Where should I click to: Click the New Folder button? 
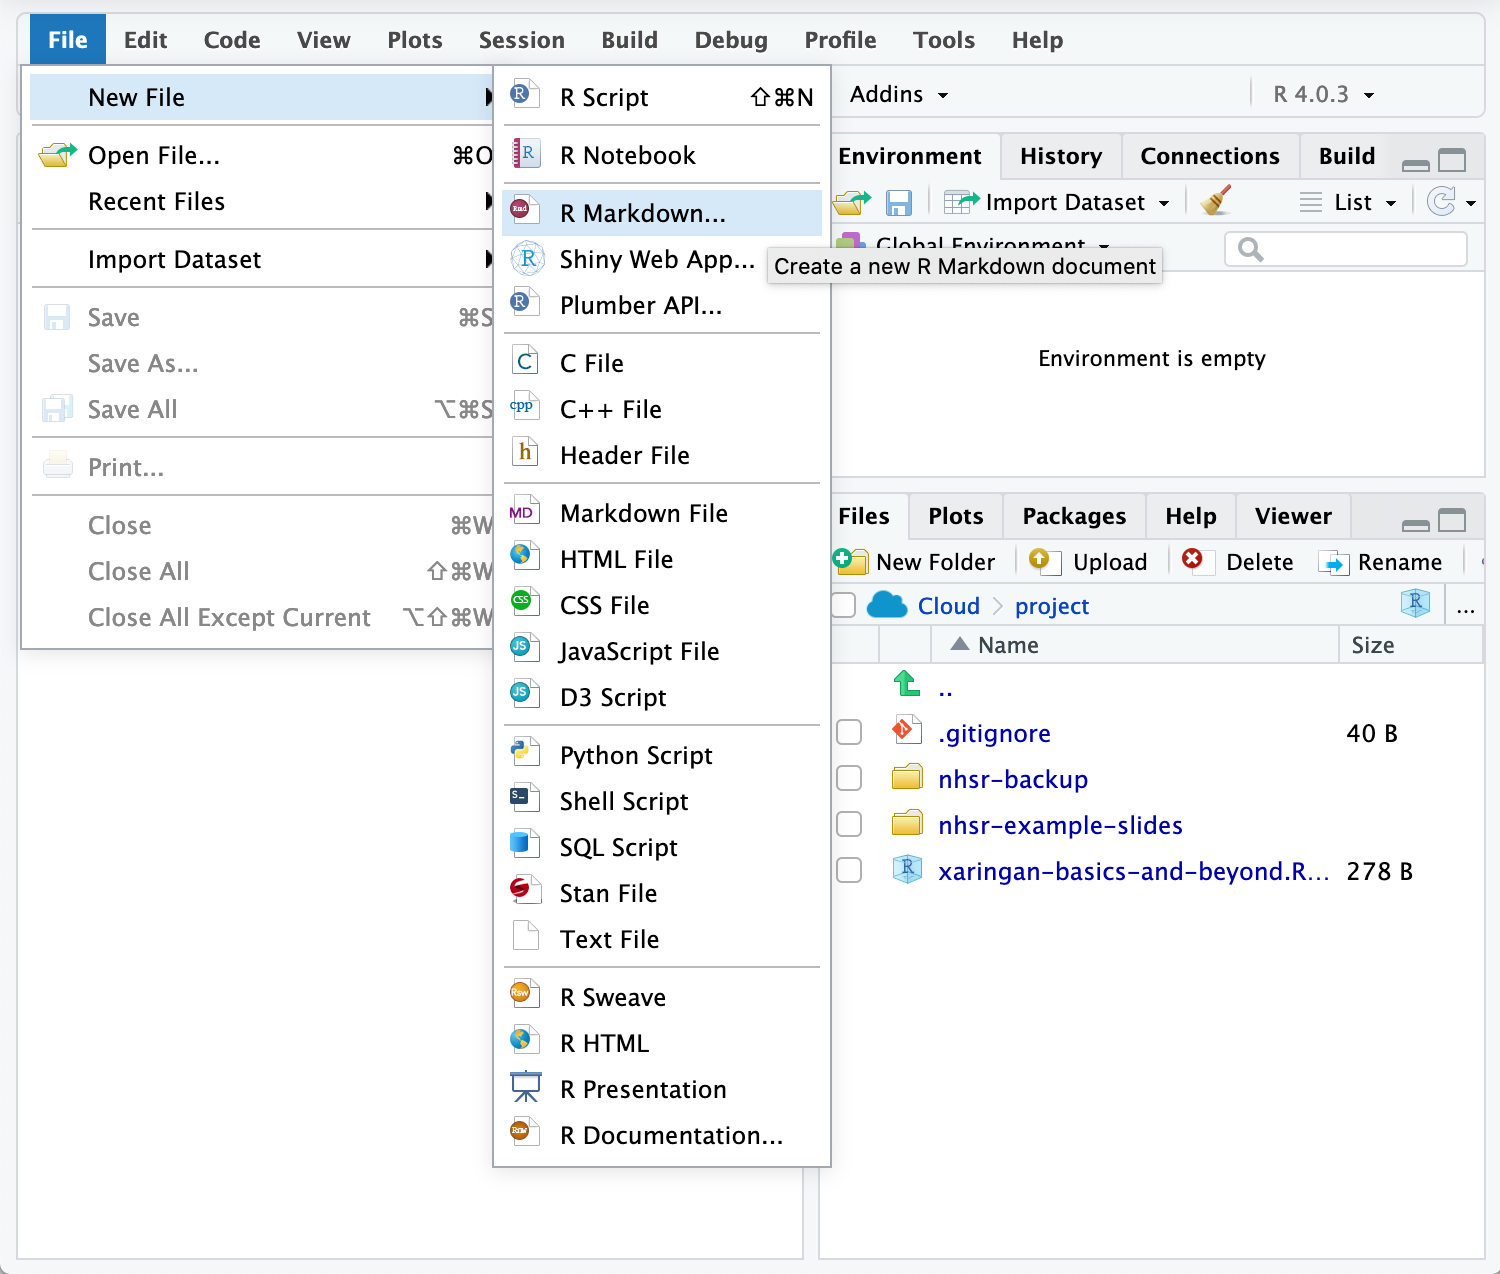click(915, 562)
